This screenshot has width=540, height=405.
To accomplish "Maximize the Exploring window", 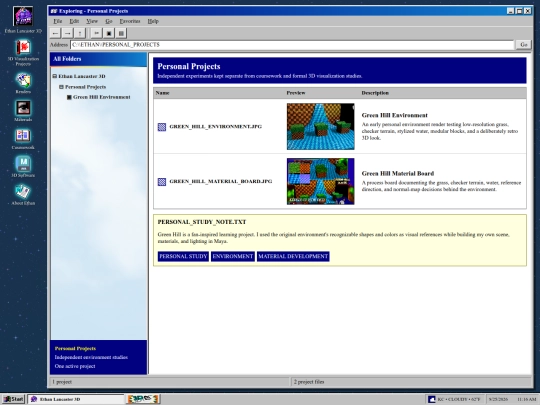I will 519,11.
